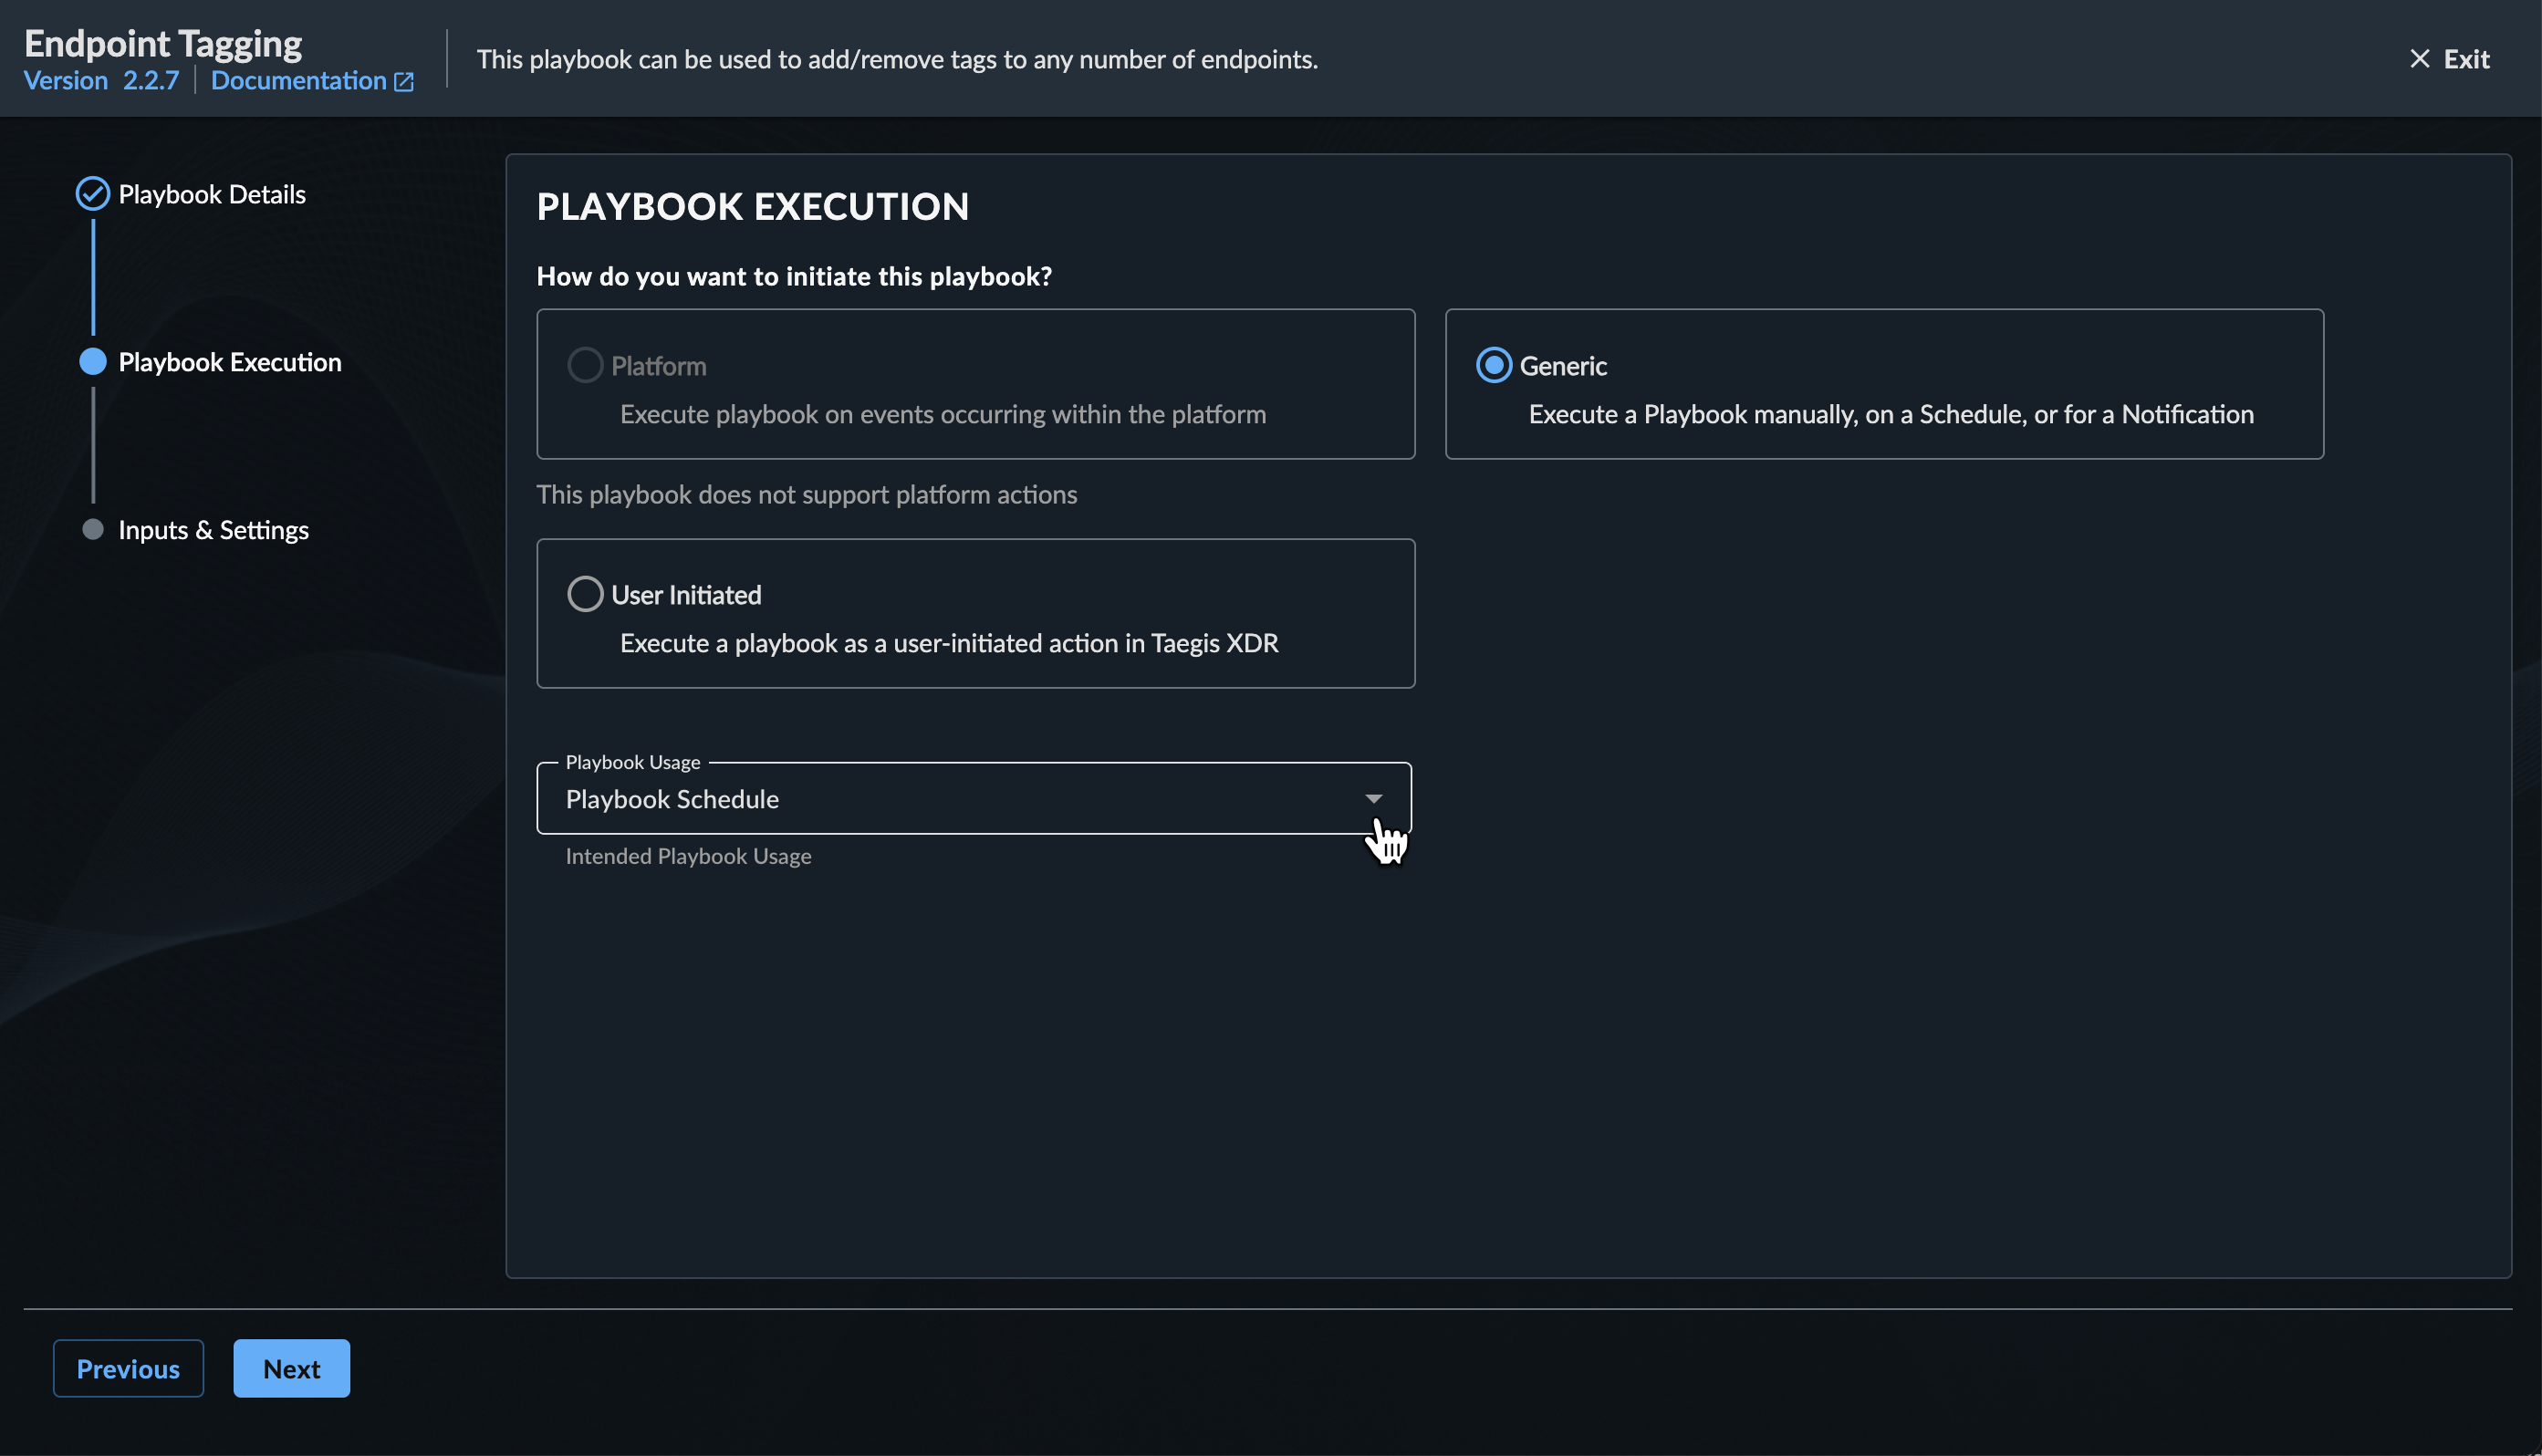Image resolution: width=2542 pixels, height=1456 pixels.
Task: Click the Playbook Execution step dot
Action: pyautogui.click(x=93, y=362)
